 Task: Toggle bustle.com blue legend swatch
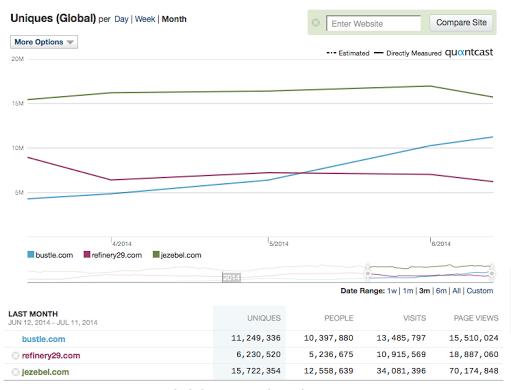tap(31, 255)
